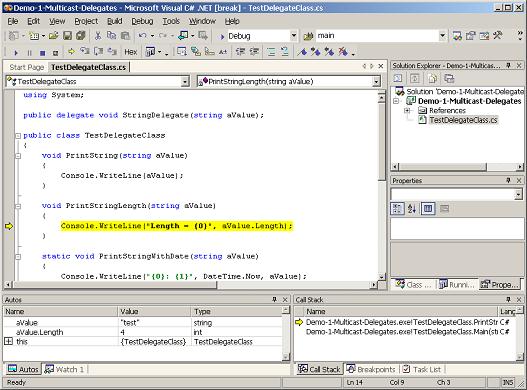527x390 pixels.
Task: Collapse the TestDelegateClass code outline
Action: point(18,136)
